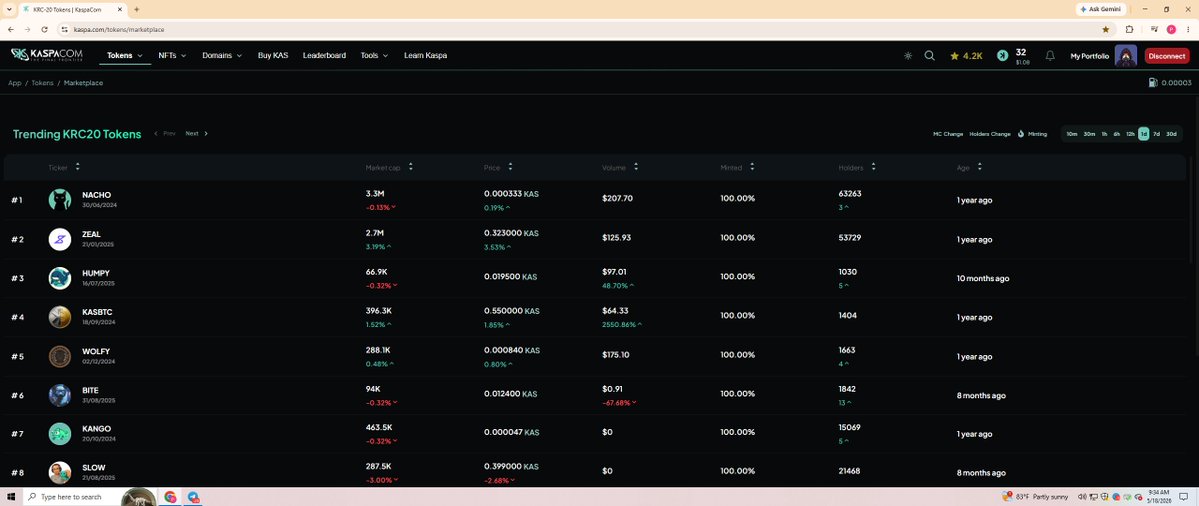Screen dimensions: 1199x506
Task: Open the BITE token icon
Action: pyautogui.click(x=60, y=395)
